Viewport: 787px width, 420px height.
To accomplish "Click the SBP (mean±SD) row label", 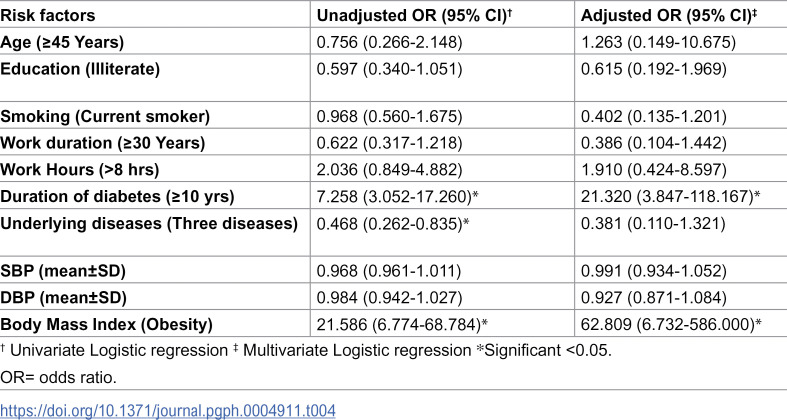I will point(63,271).
